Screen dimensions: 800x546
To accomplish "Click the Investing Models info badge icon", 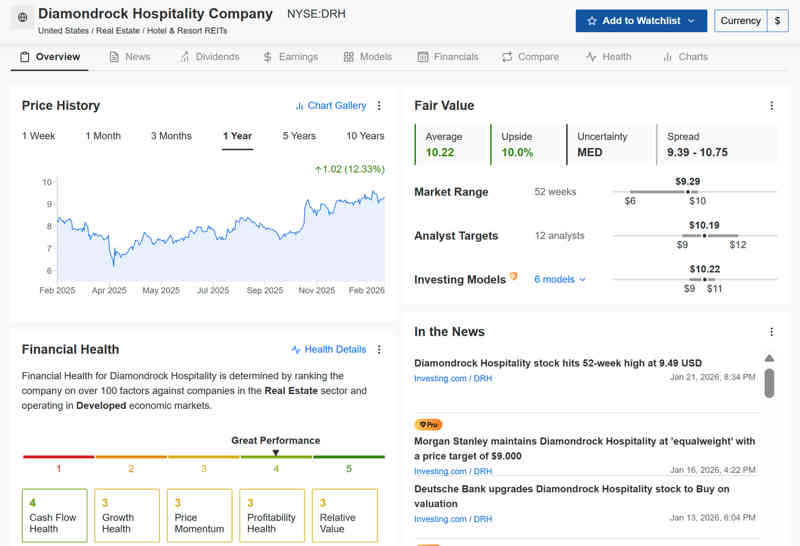I will pos(514,277).
